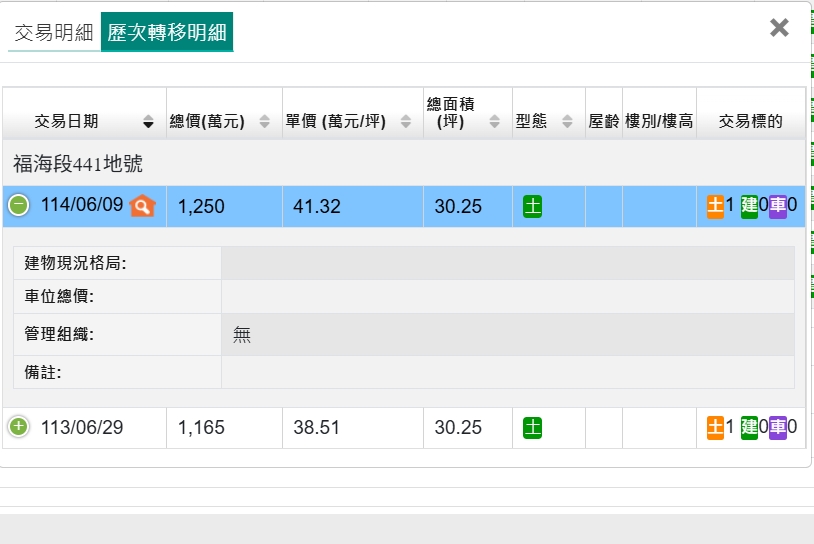Screen dimensions: 814x544
Task: Click purple 車 badge in 113/06/29 row
Action: pos(778,428)
